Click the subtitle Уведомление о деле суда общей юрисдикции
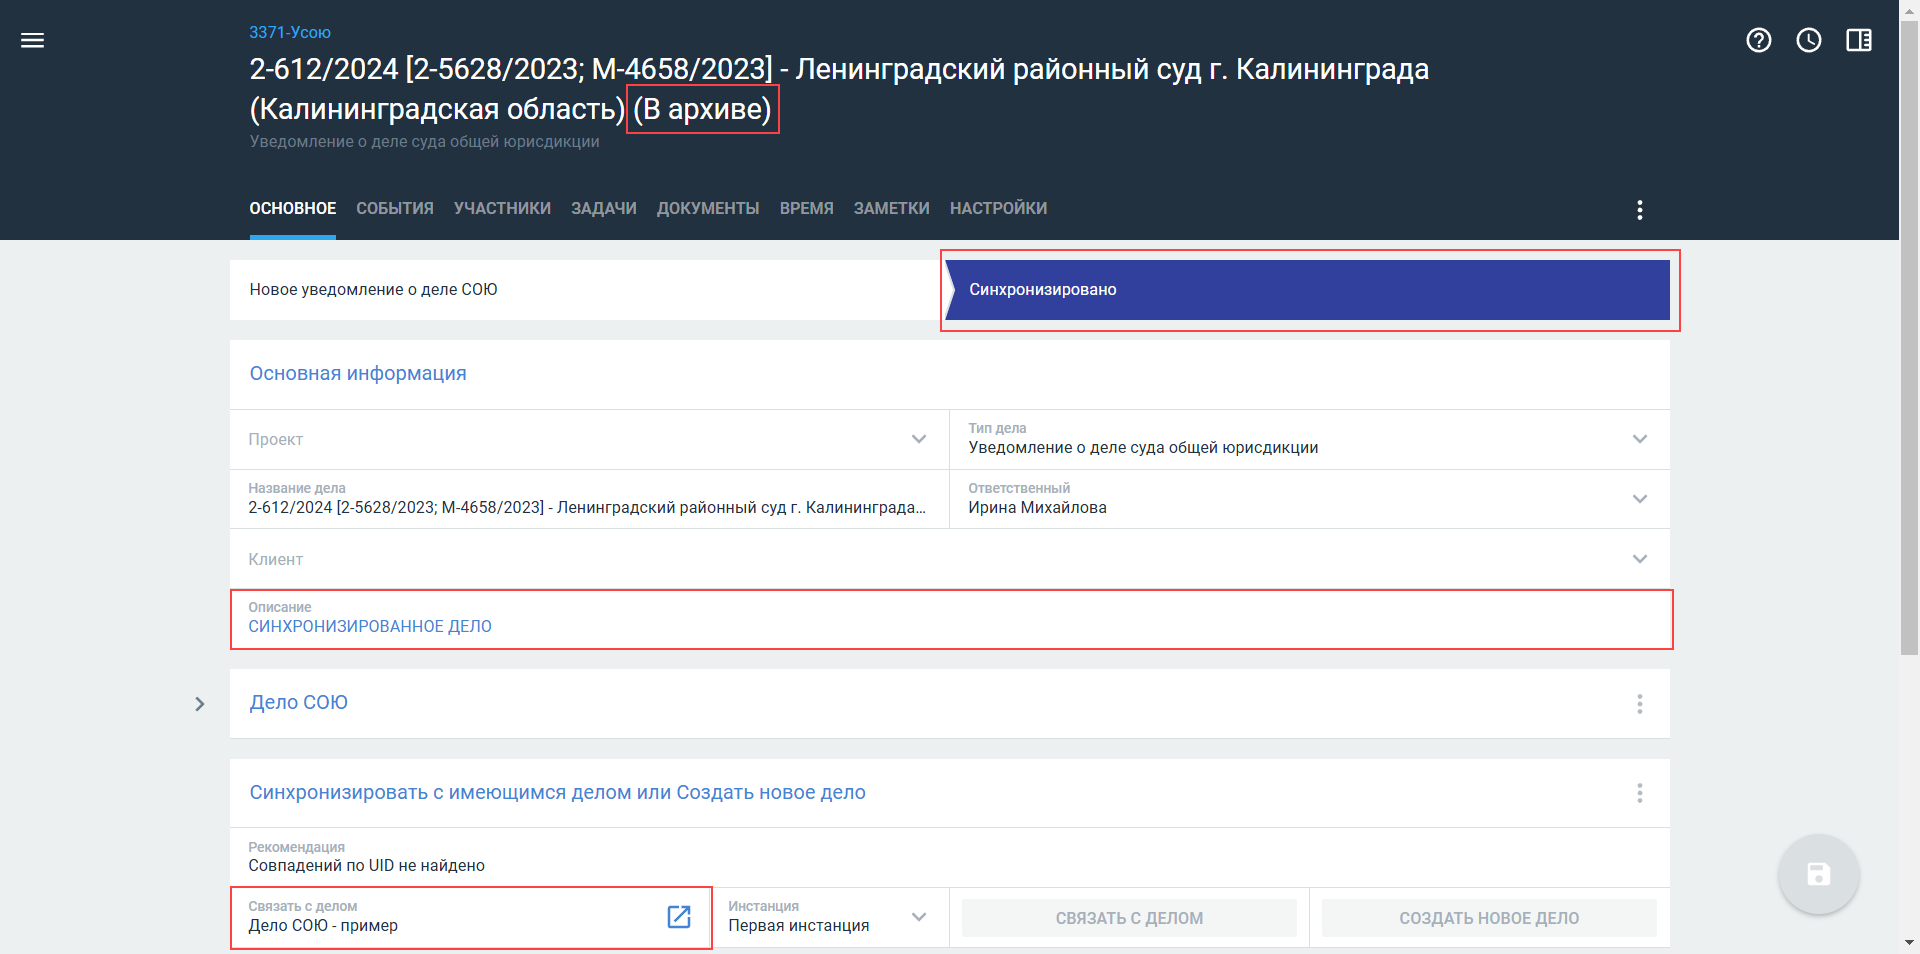The image size is (1920, 954). click(425, 142)
